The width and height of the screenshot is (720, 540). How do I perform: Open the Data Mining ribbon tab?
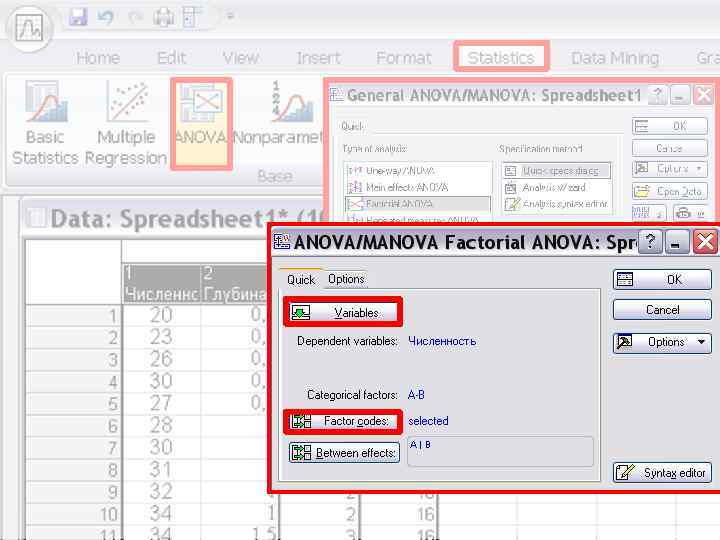pos(615,58)
